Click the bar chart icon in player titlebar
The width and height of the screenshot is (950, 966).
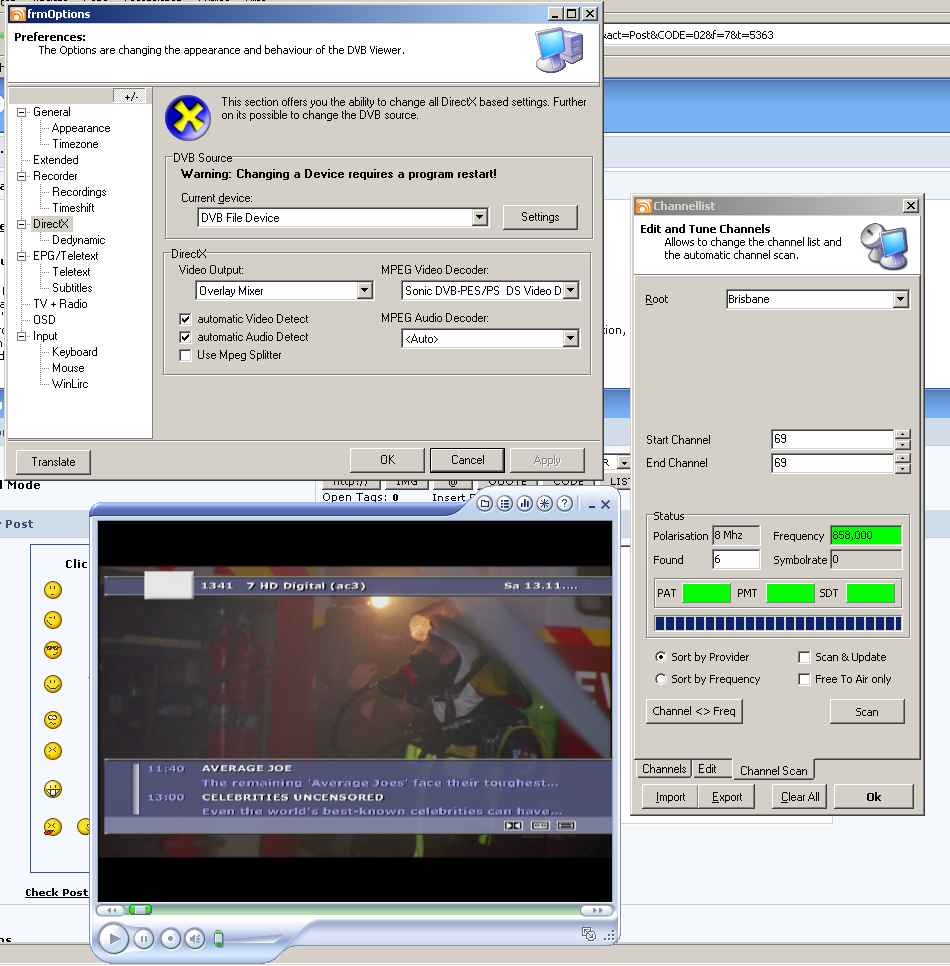525,504
